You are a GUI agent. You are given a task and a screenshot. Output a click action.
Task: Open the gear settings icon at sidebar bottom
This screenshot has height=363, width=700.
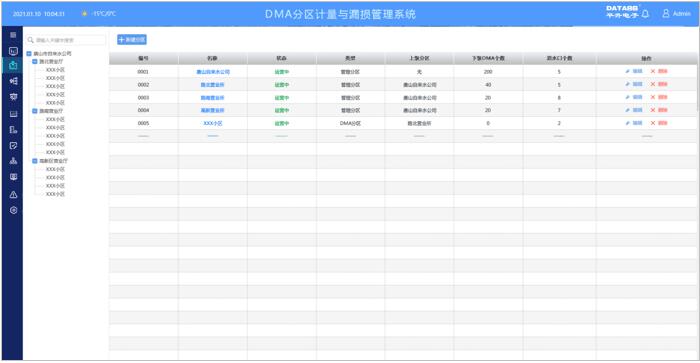13,210
